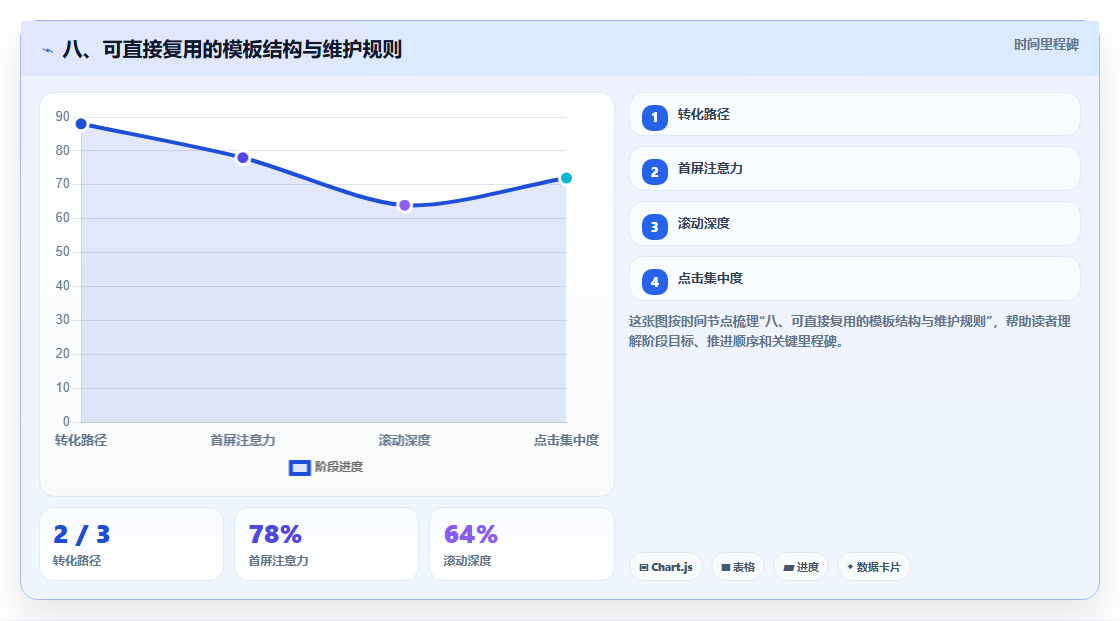Select the teal 点击集中度 data point
The height and width of the screenshot is (621, 1120).
(x=566, y=178)
